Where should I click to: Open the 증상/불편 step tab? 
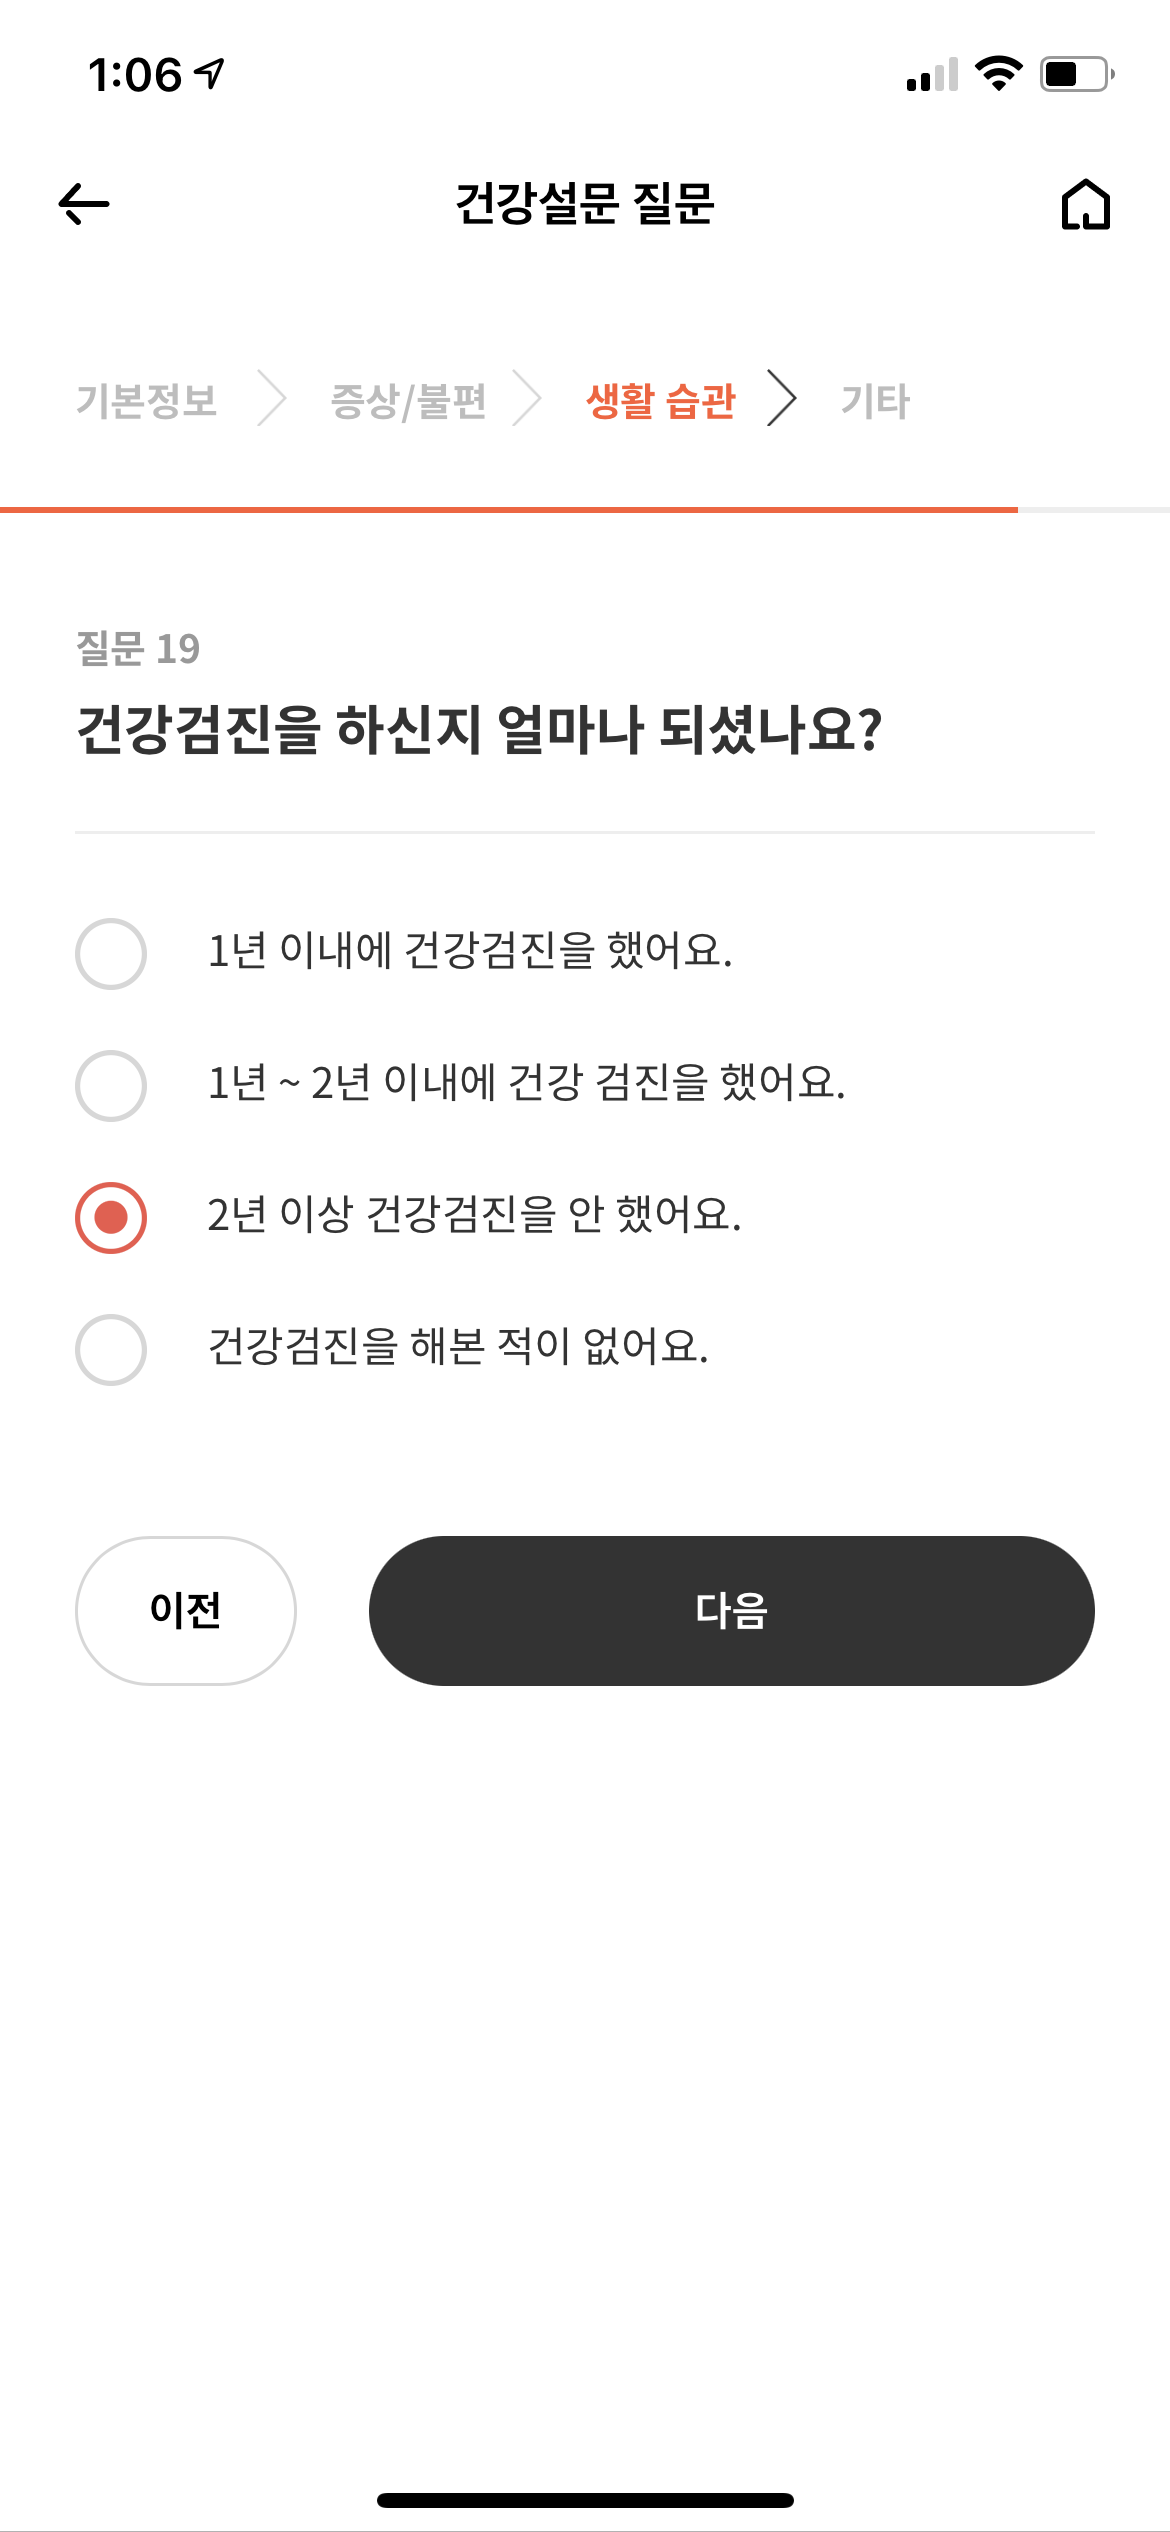408,401
